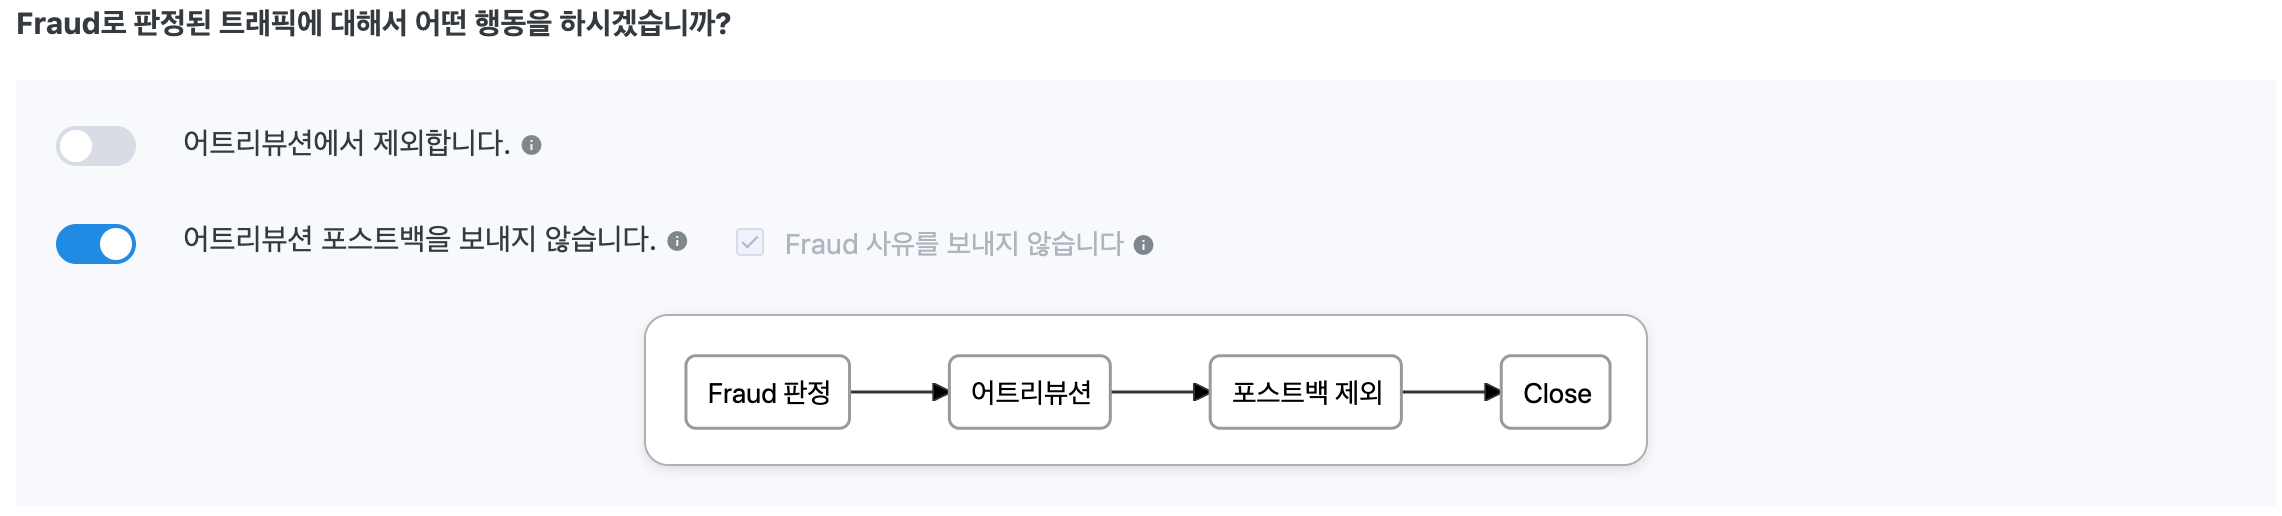Select the Fraud 판정 flow step
The height and width of the screenshot is (516, 2282).
(768, 392)
